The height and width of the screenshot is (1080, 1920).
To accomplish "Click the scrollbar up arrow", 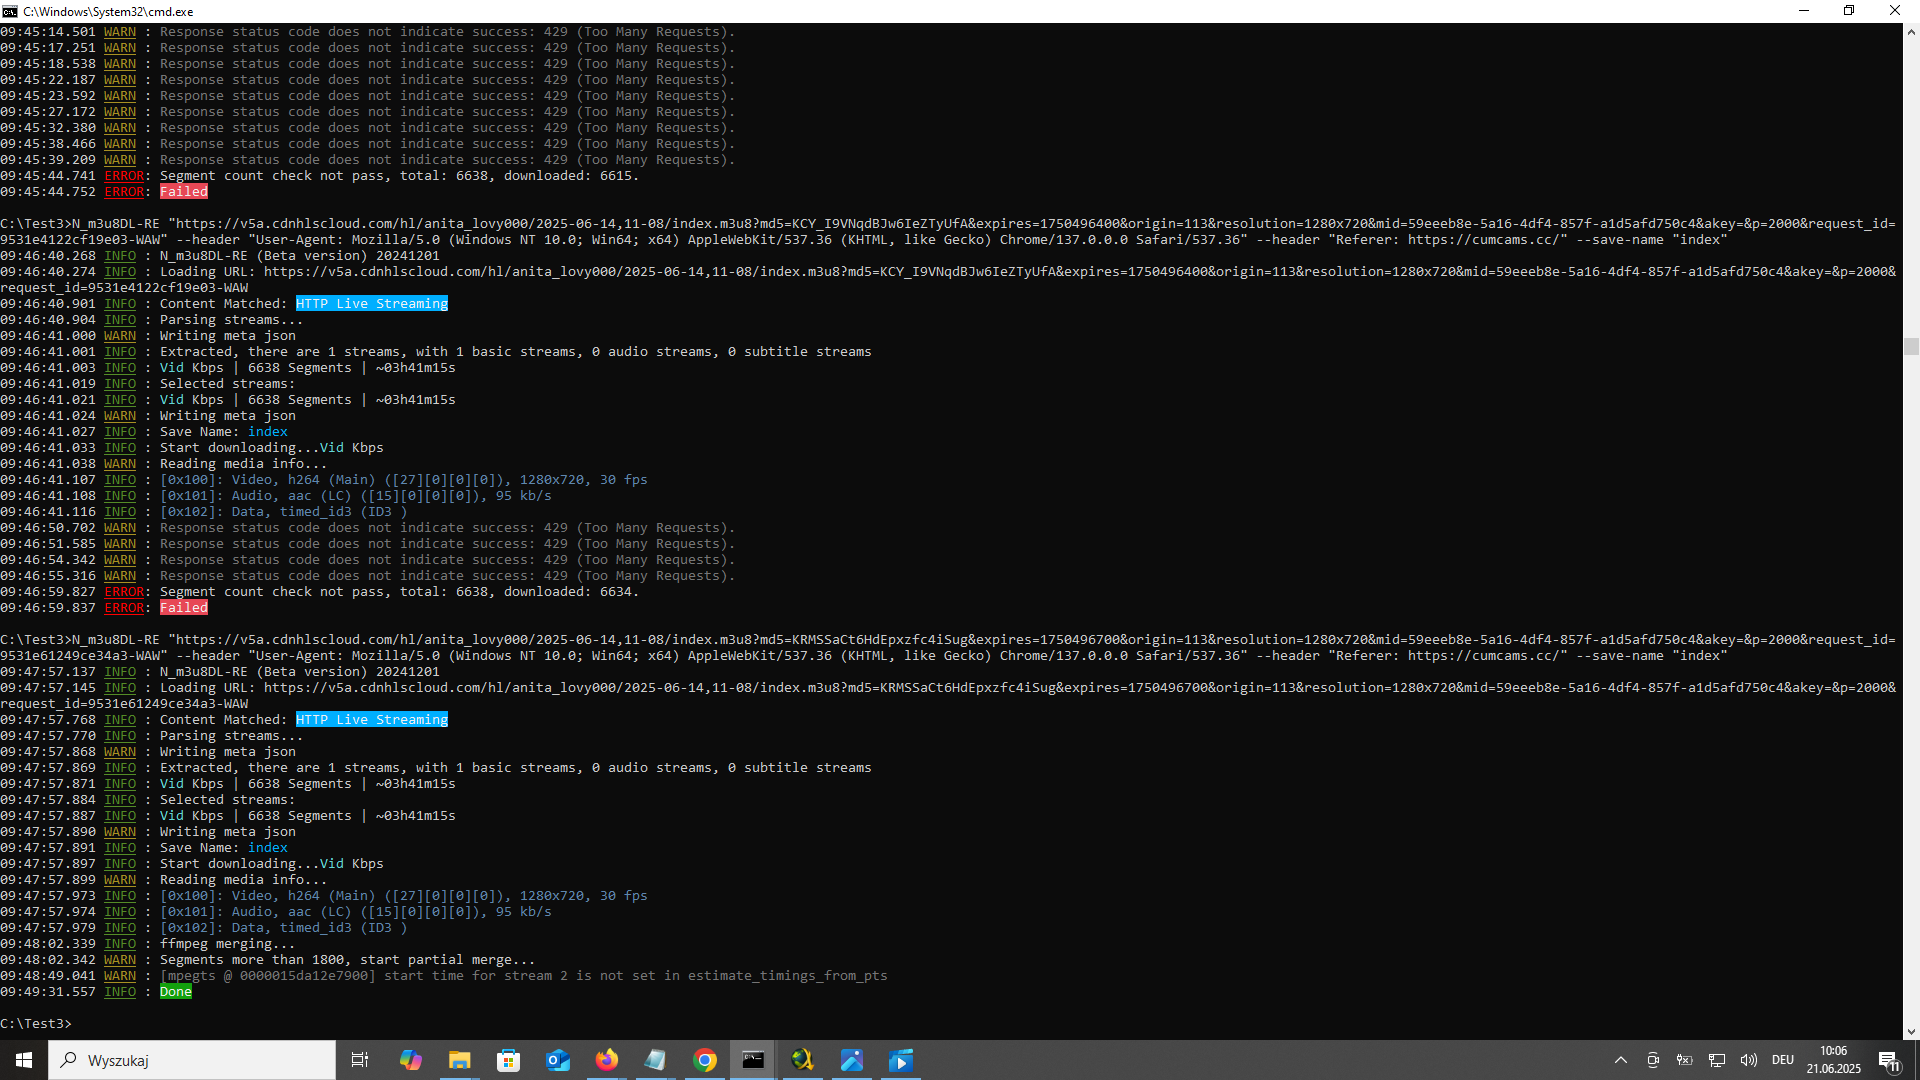I will [x=1911, y=32].
